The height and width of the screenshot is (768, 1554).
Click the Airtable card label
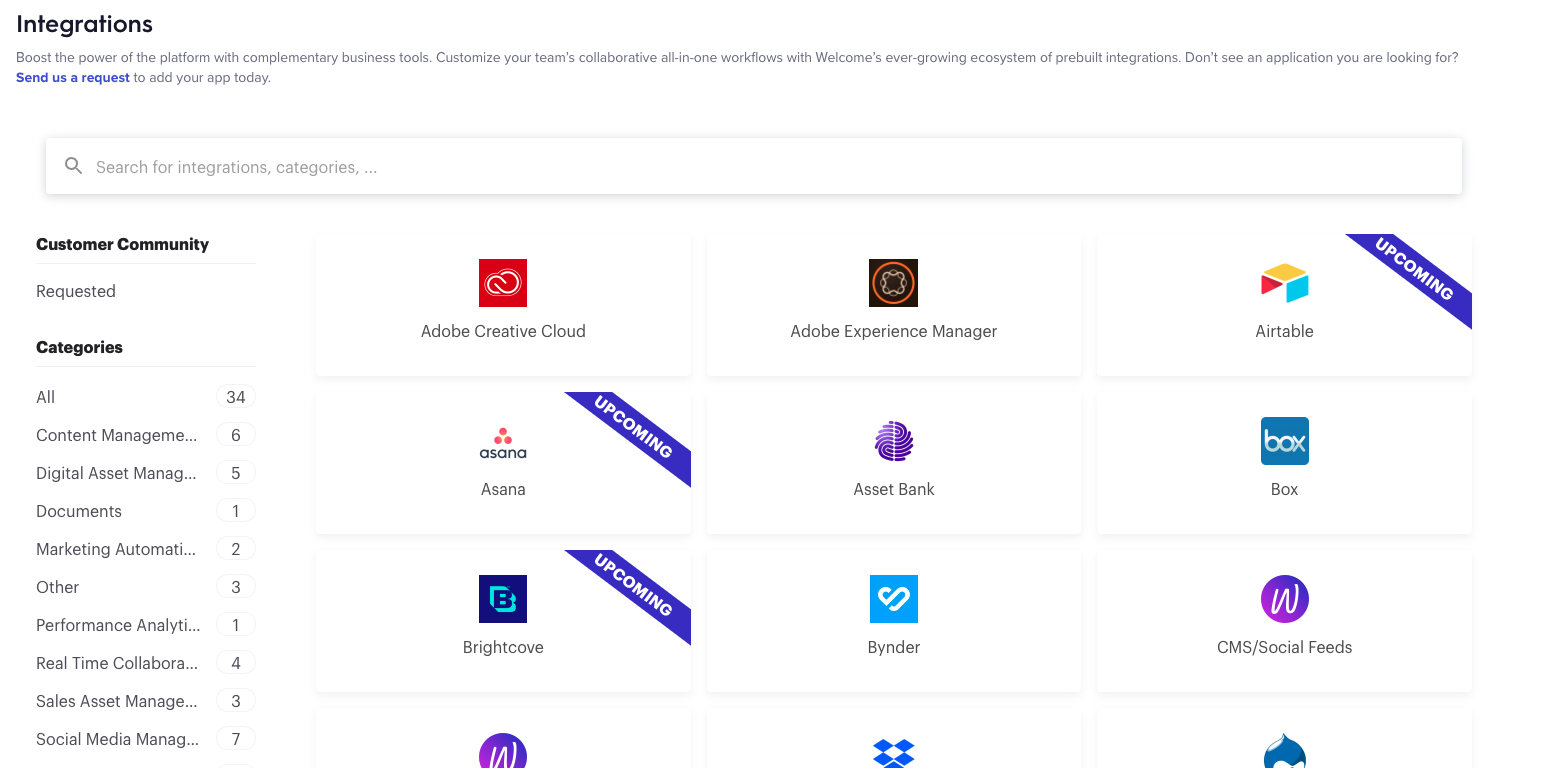pos(1285,331)
